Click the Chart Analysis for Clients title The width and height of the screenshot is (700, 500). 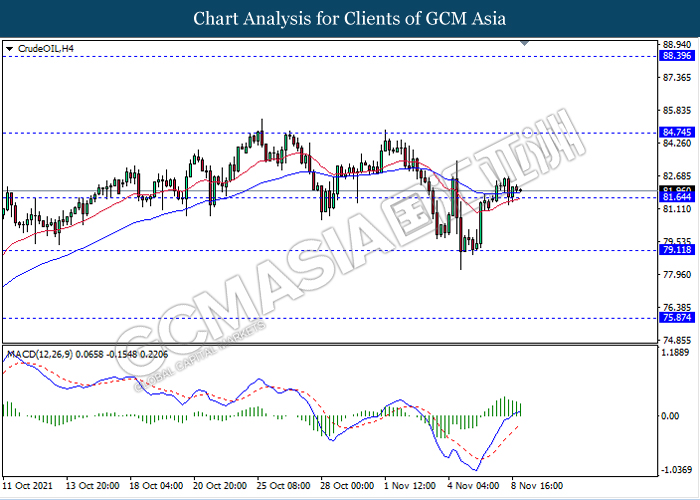(350, 19)
